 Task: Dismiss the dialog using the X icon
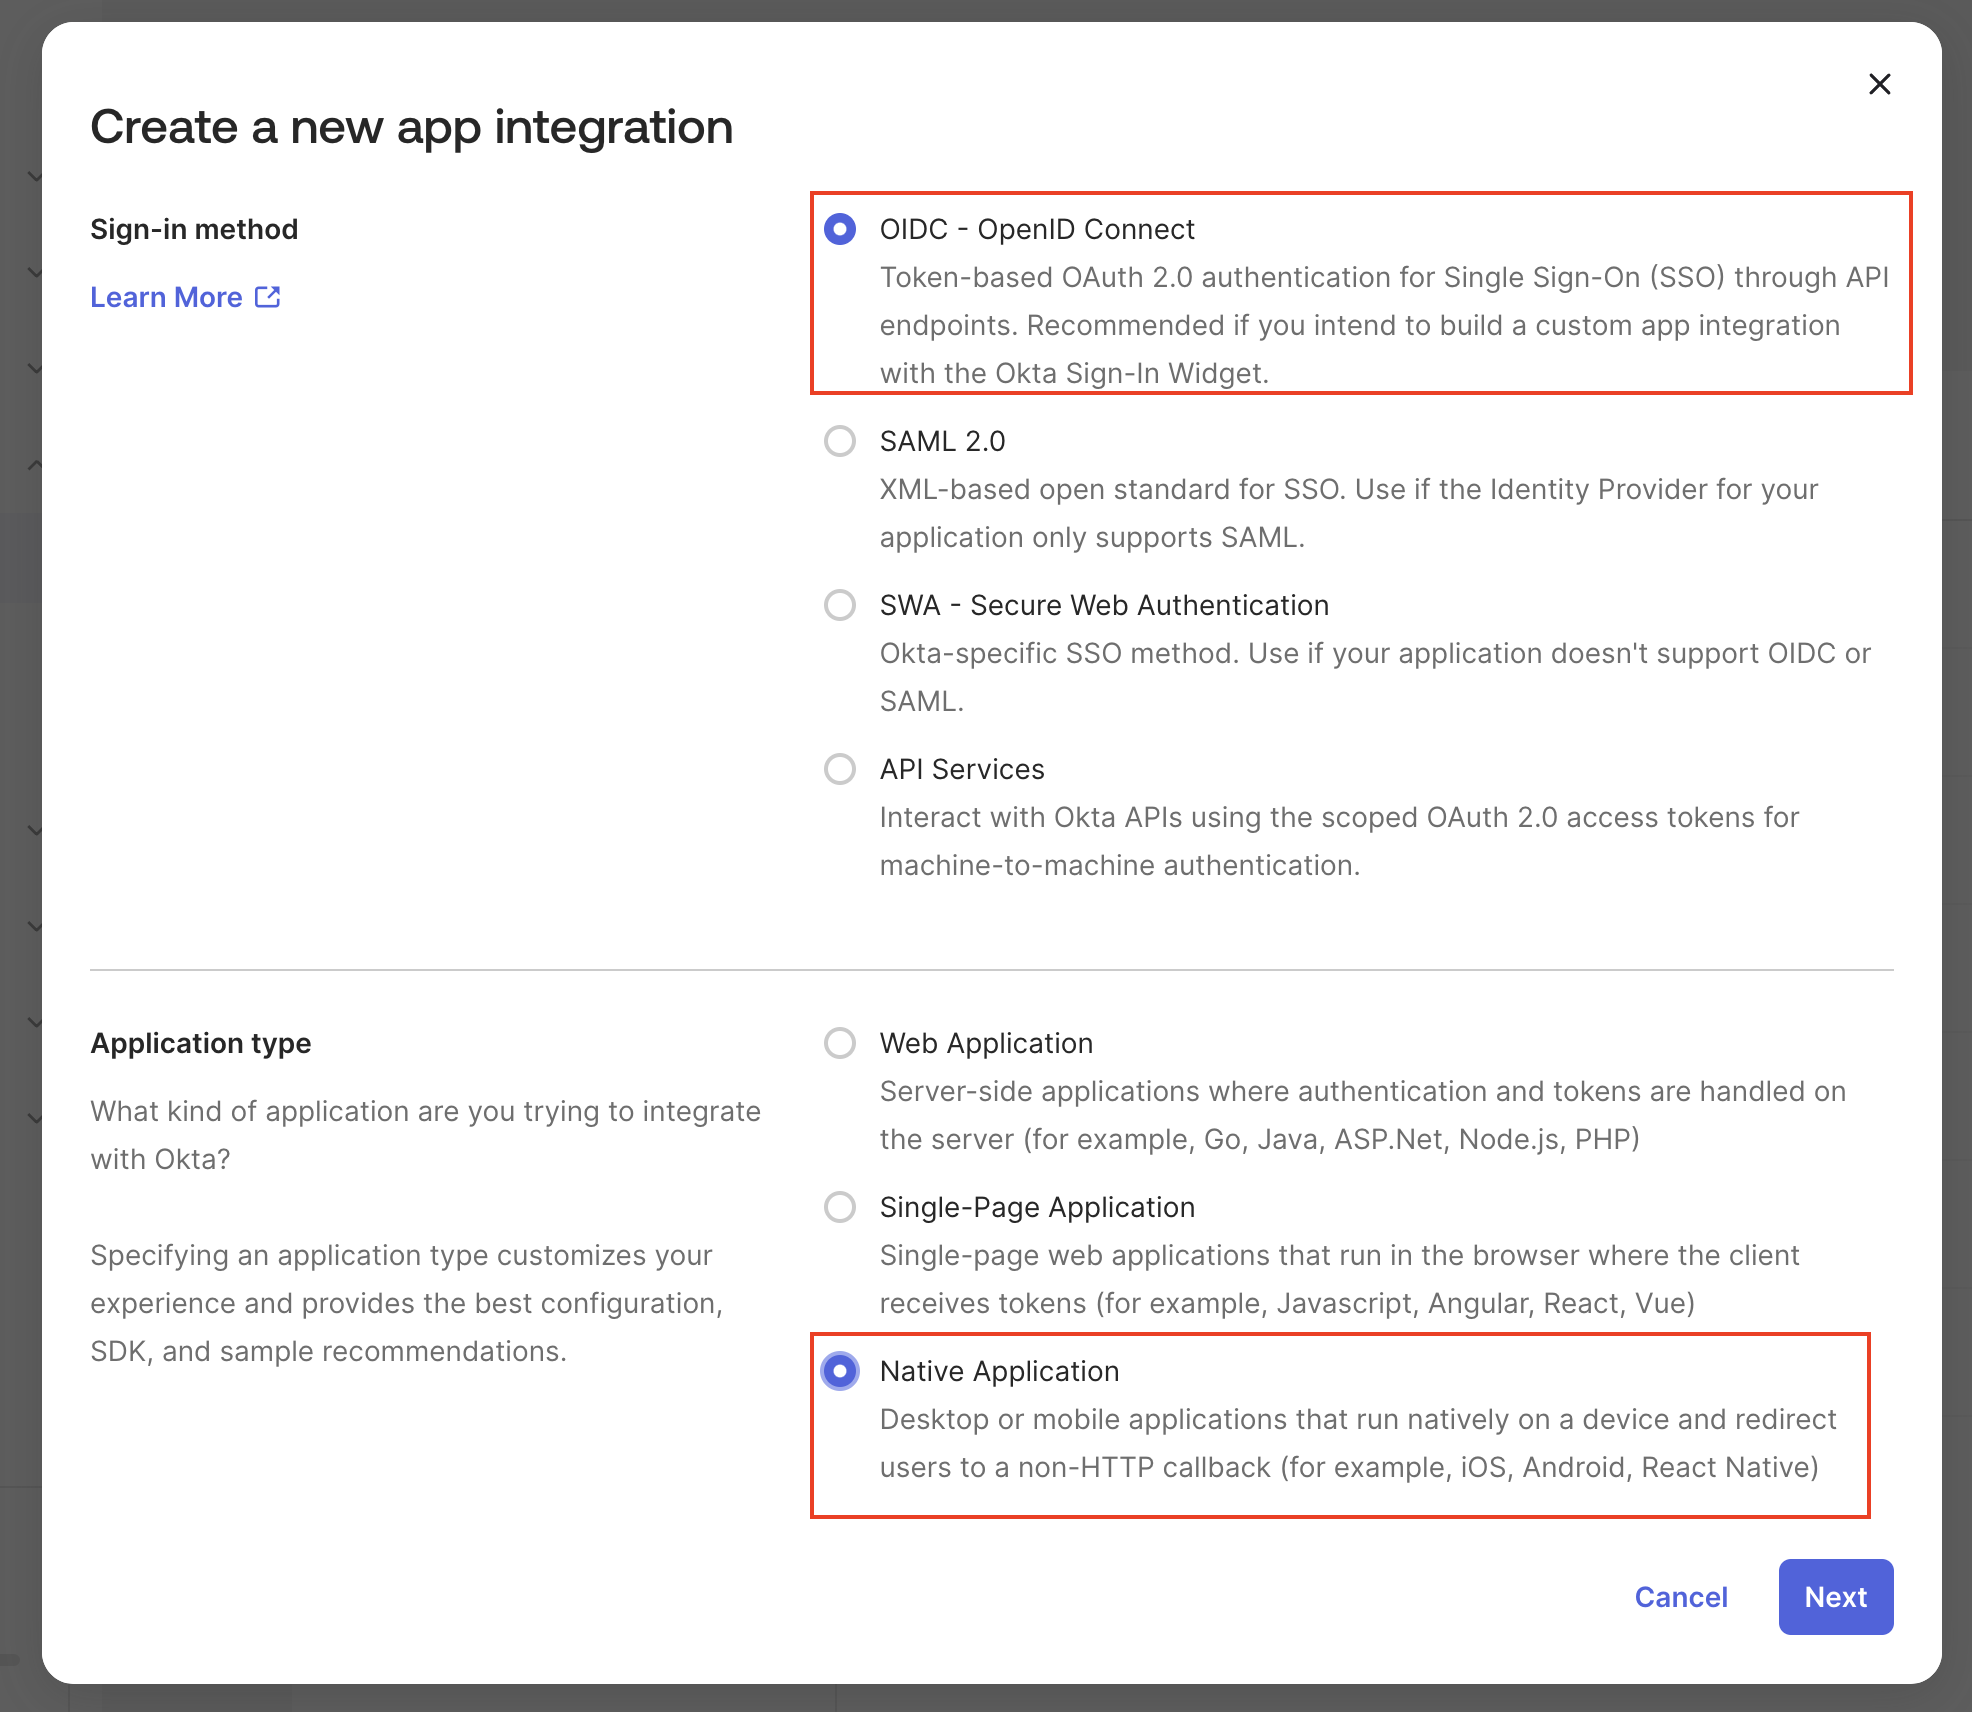(x=1880, y=84)
